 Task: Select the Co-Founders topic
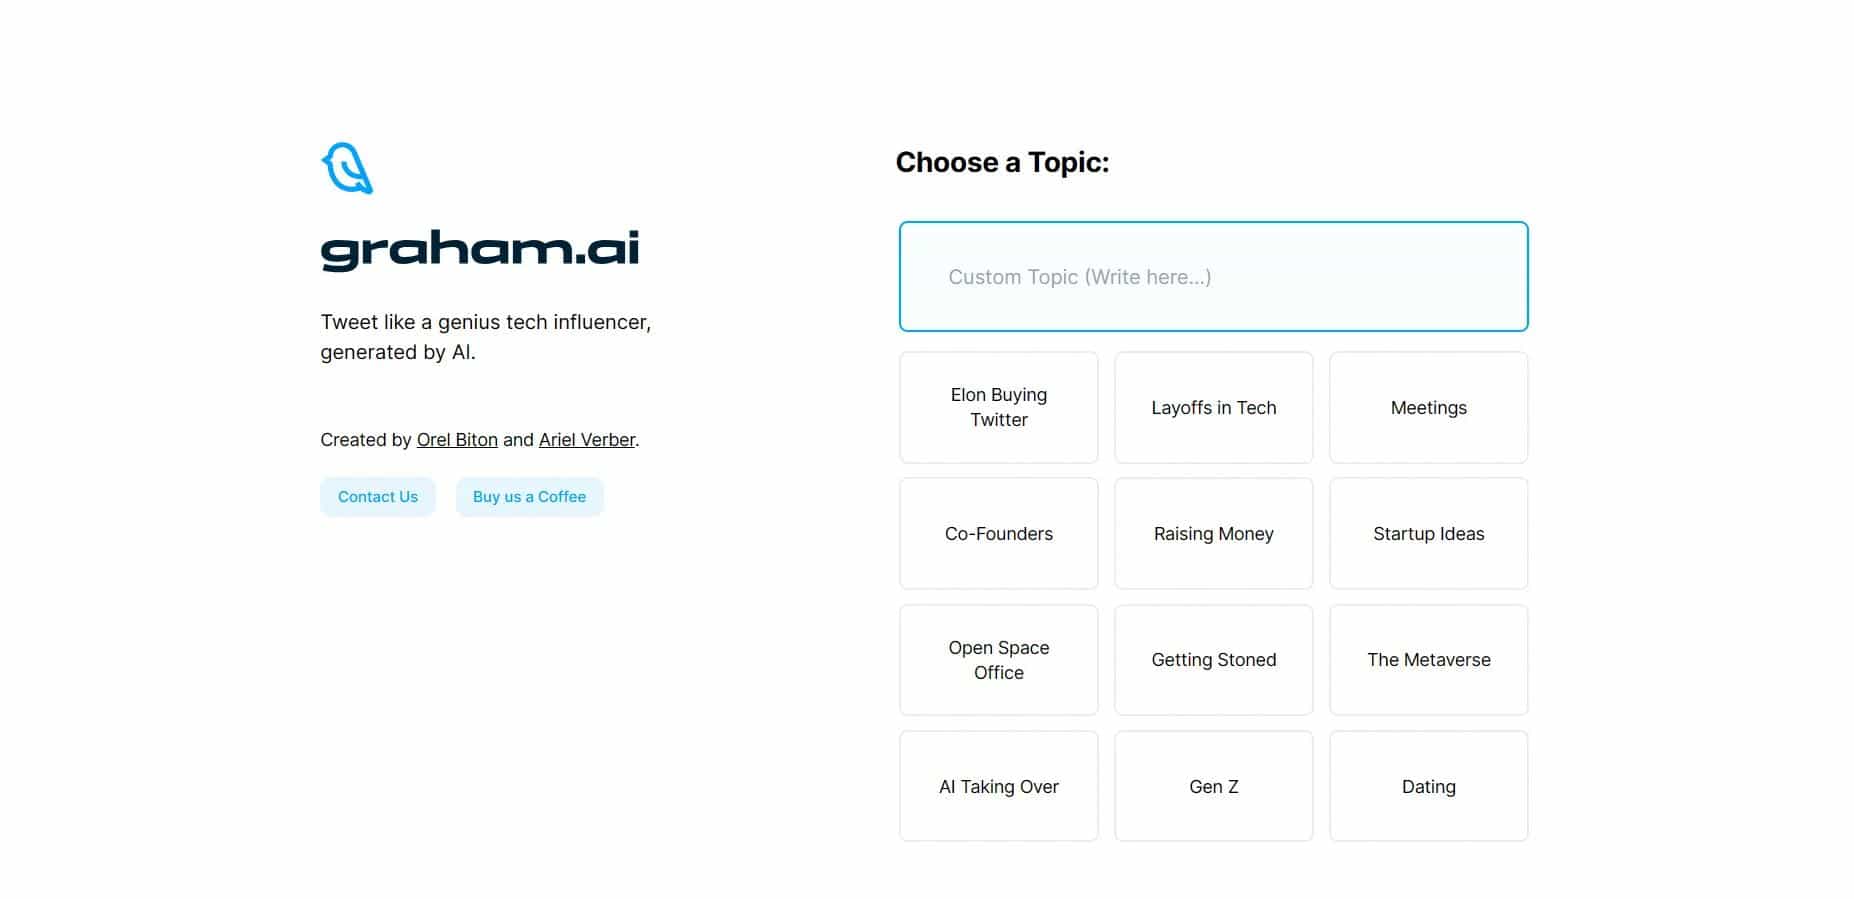coord(998,534)
